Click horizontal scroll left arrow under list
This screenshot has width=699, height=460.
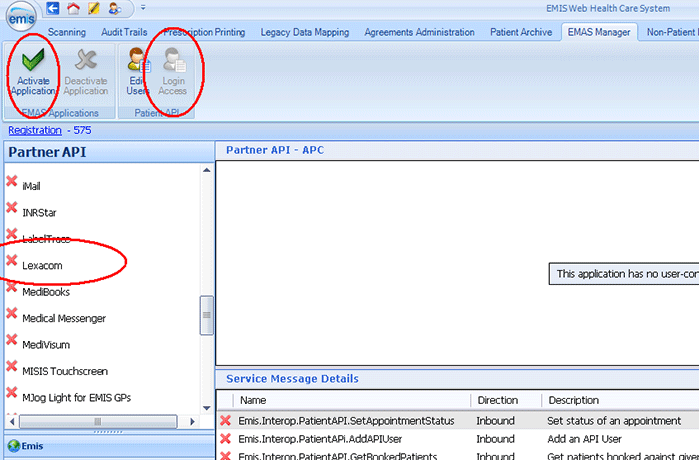[12, 421]
